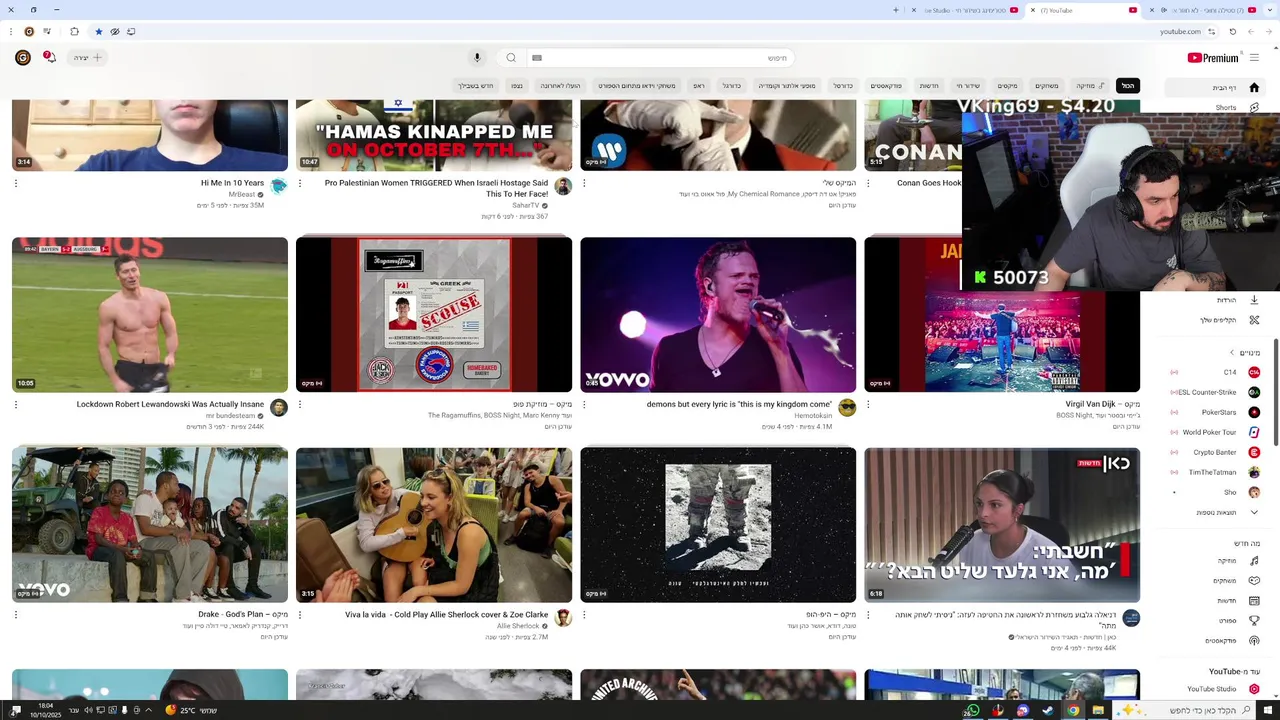The width and height of the screenshot is (1280, 720).
Task: Click the search magnifier button
Action: coord(511,58)
